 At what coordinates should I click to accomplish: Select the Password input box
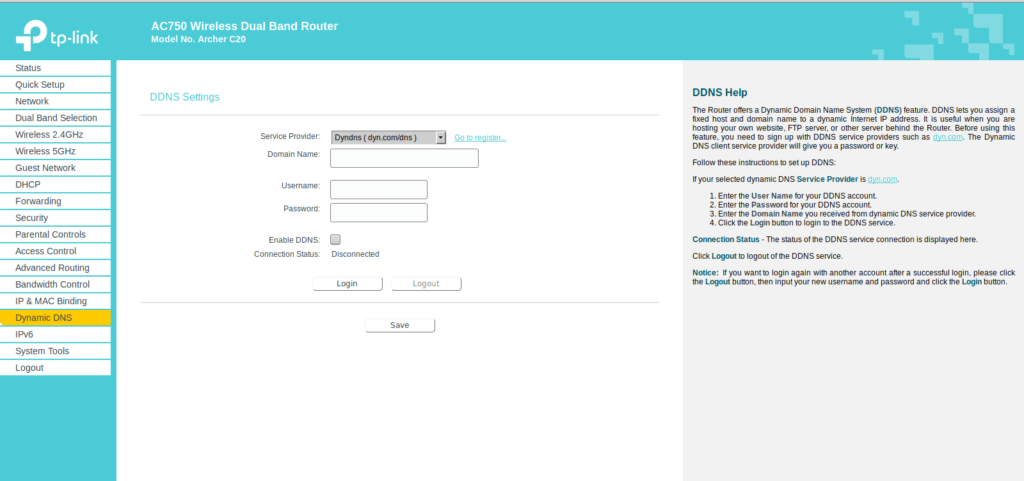(x=378, y=212)
